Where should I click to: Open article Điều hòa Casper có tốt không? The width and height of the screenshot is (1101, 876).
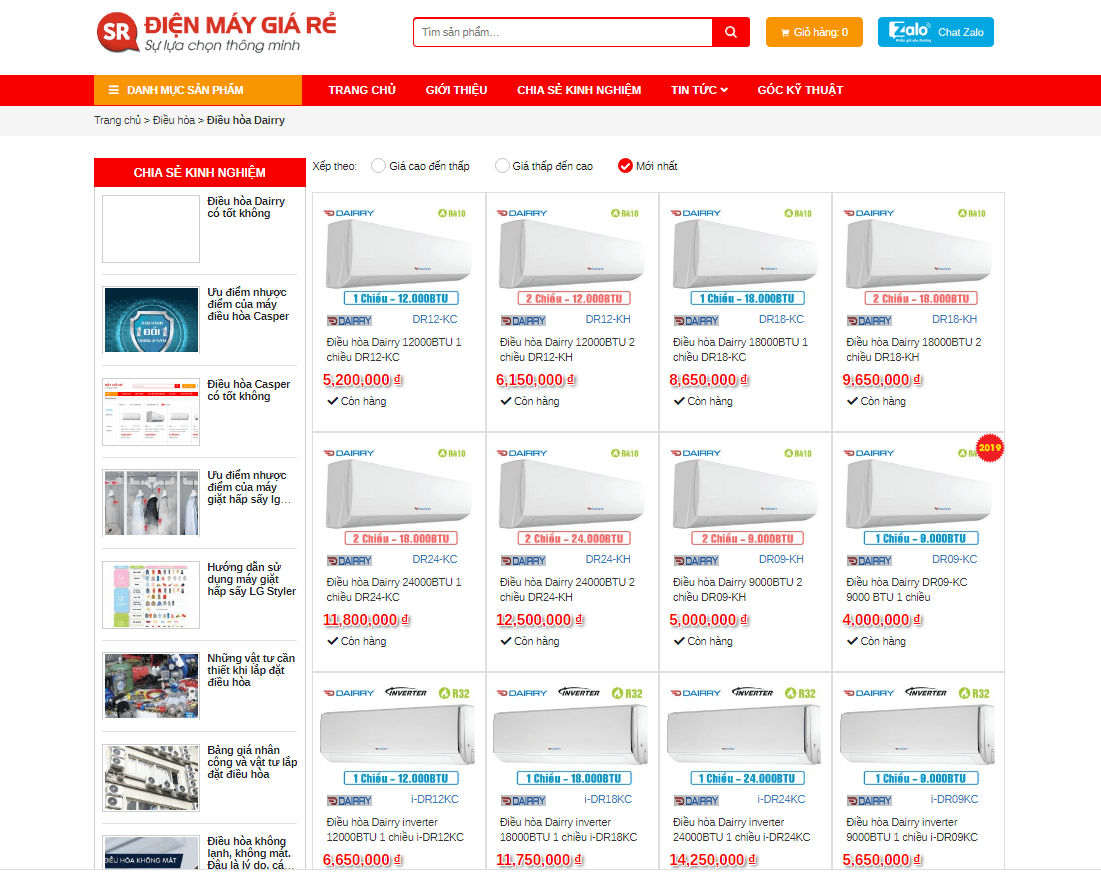coord(248,390)
